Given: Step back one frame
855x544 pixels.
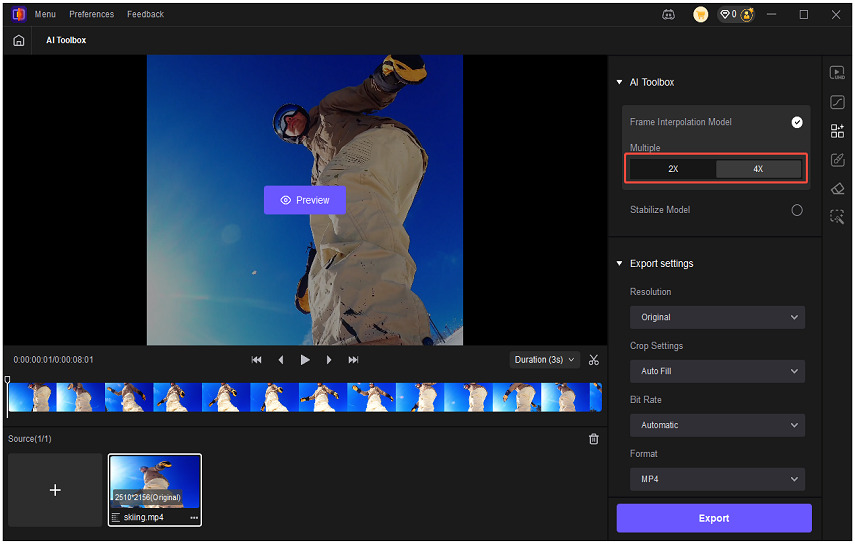Looking at the screenshot, I should pos(281,360).
